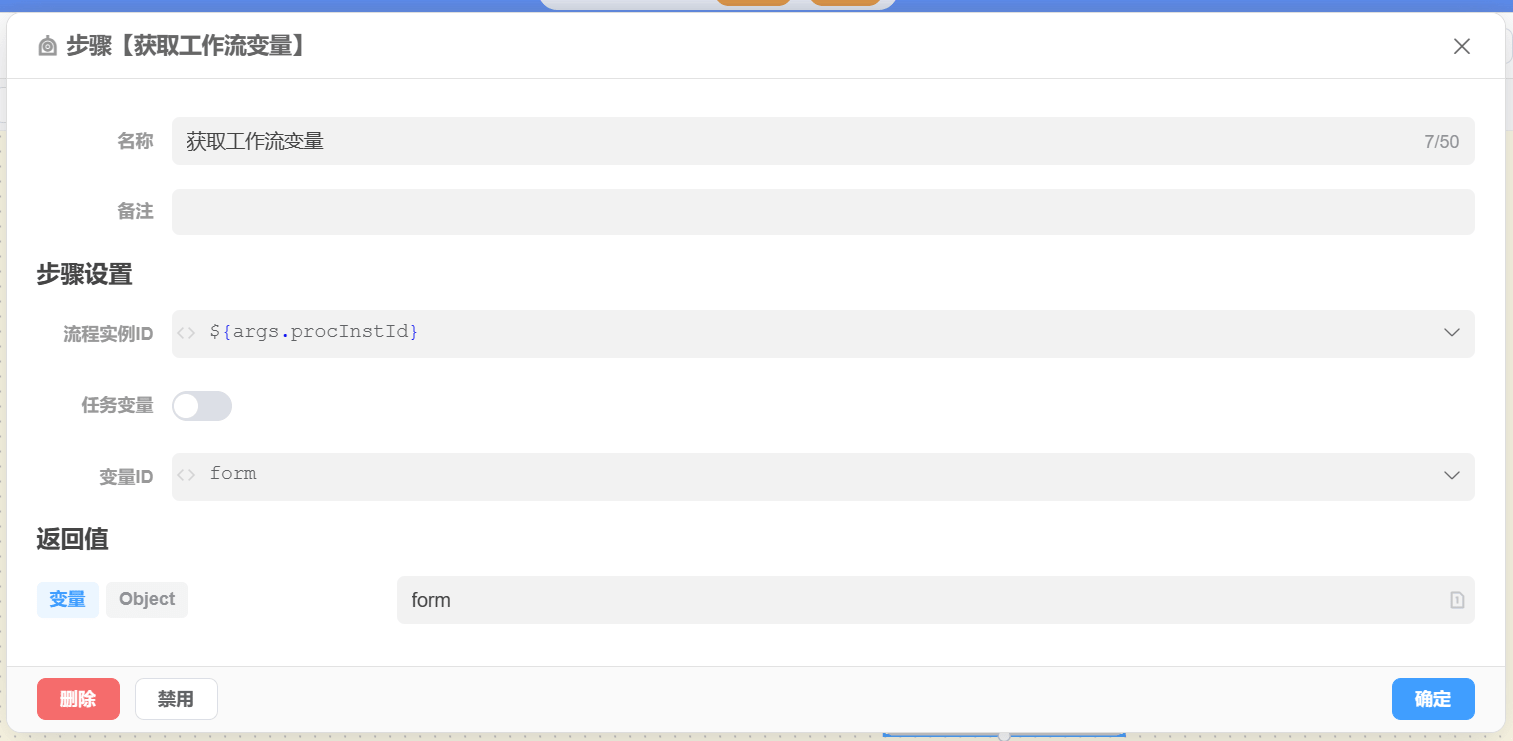Click the document icon in the return value field
Image resolution: width=1513 pixels, height=741 pixels.
pos(1456,600)
